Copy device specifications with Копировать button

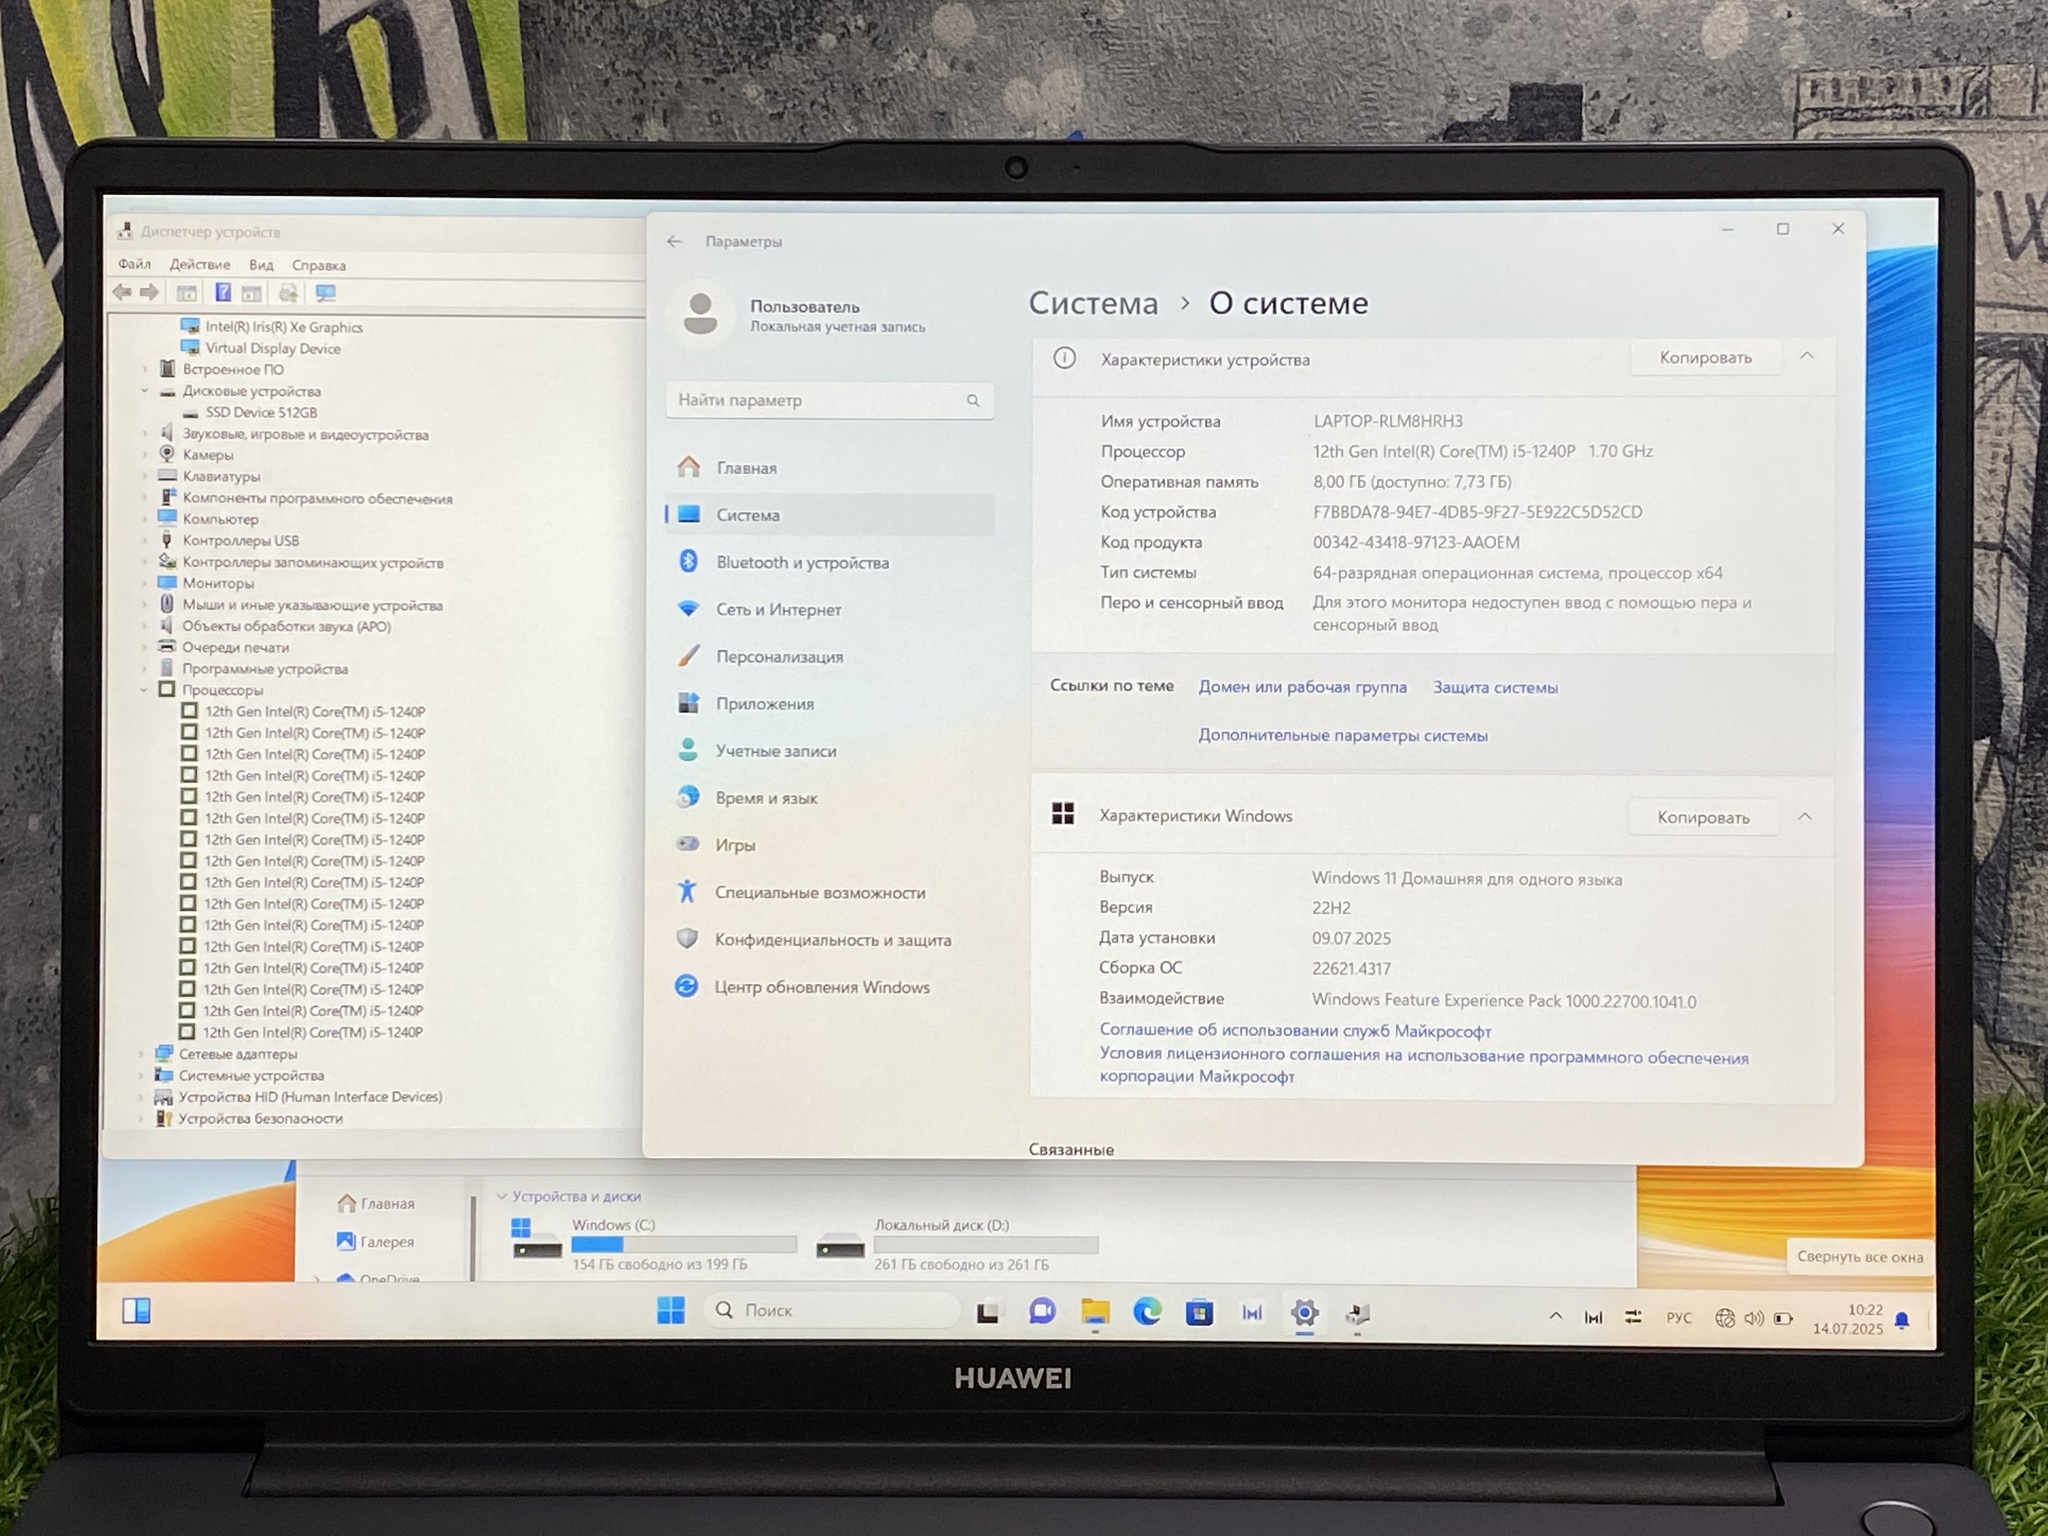[x=1705, y=358]
